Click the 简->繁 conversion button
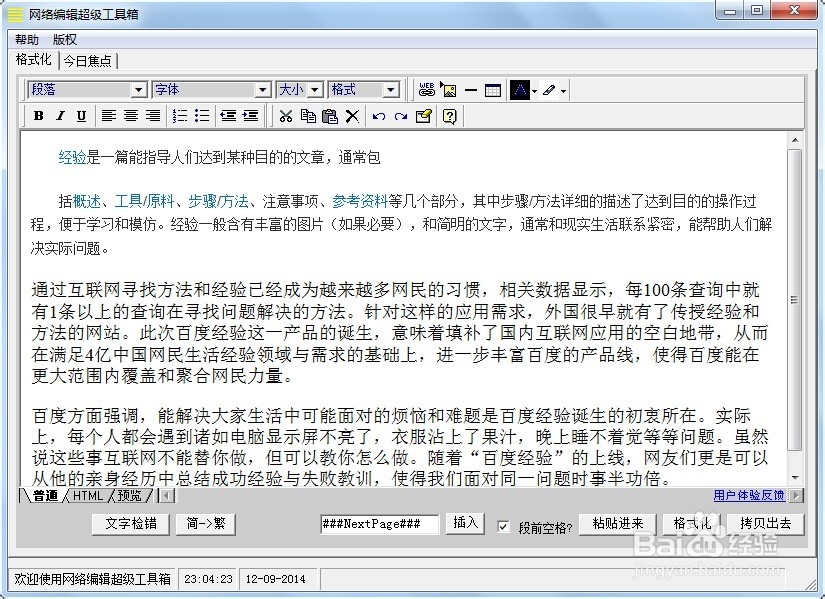This screenshot has width=825, height=599. click(206, 524)
